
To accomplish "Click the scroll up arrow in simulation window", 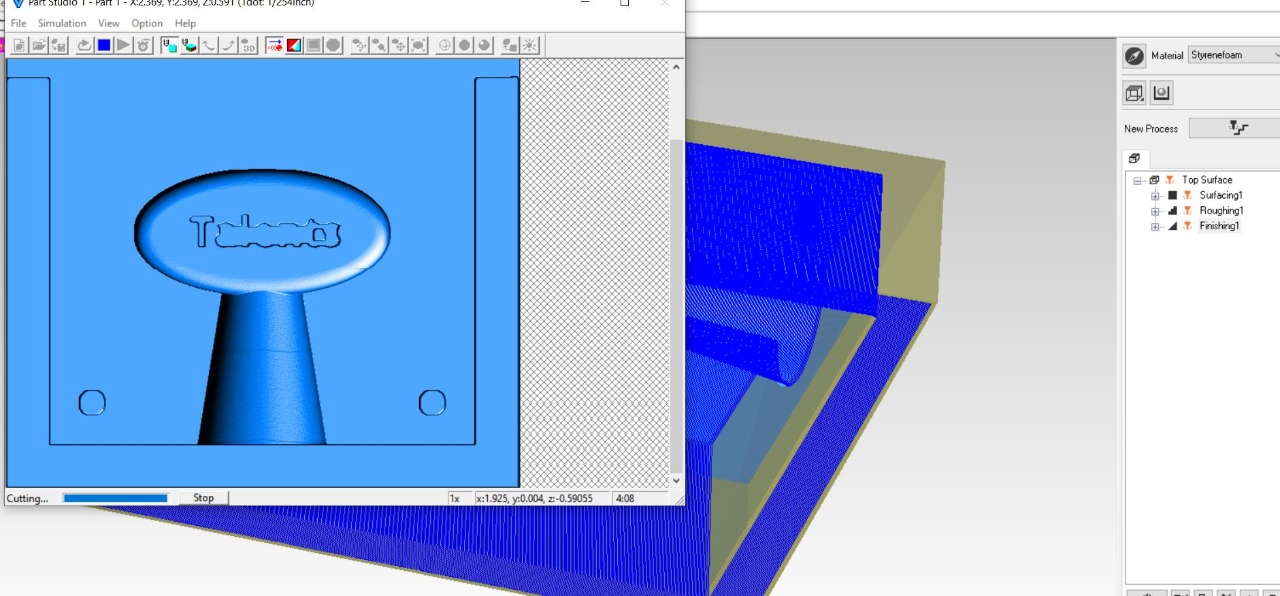I will (676, 67).
